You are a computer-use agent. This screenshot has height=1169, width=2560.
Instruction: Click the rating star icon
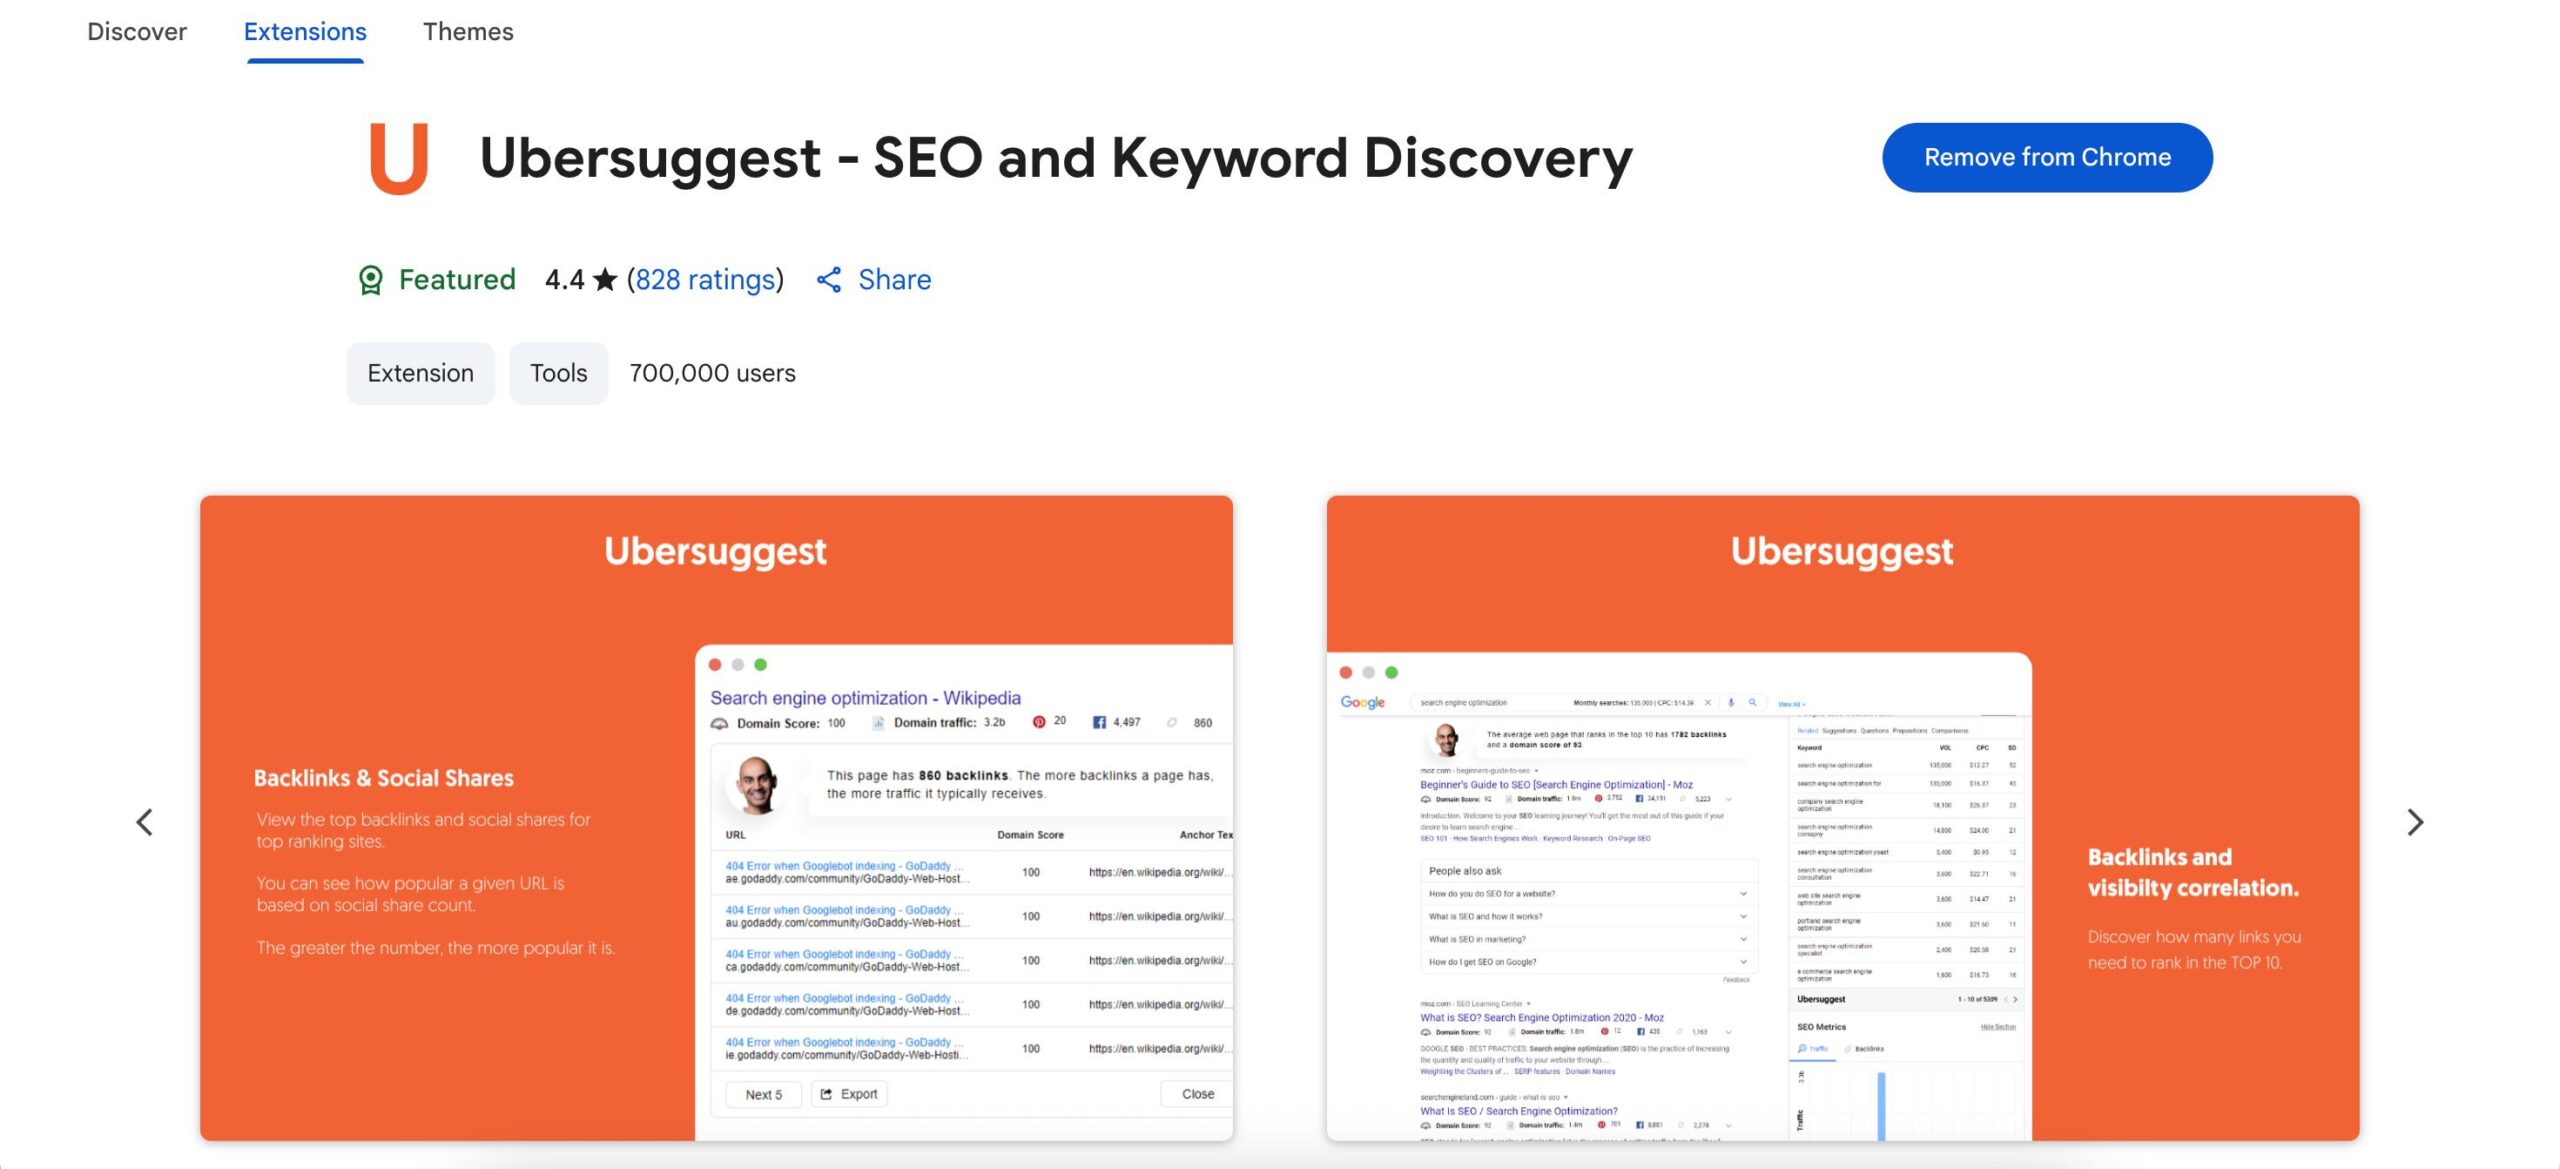coord(605,280)
